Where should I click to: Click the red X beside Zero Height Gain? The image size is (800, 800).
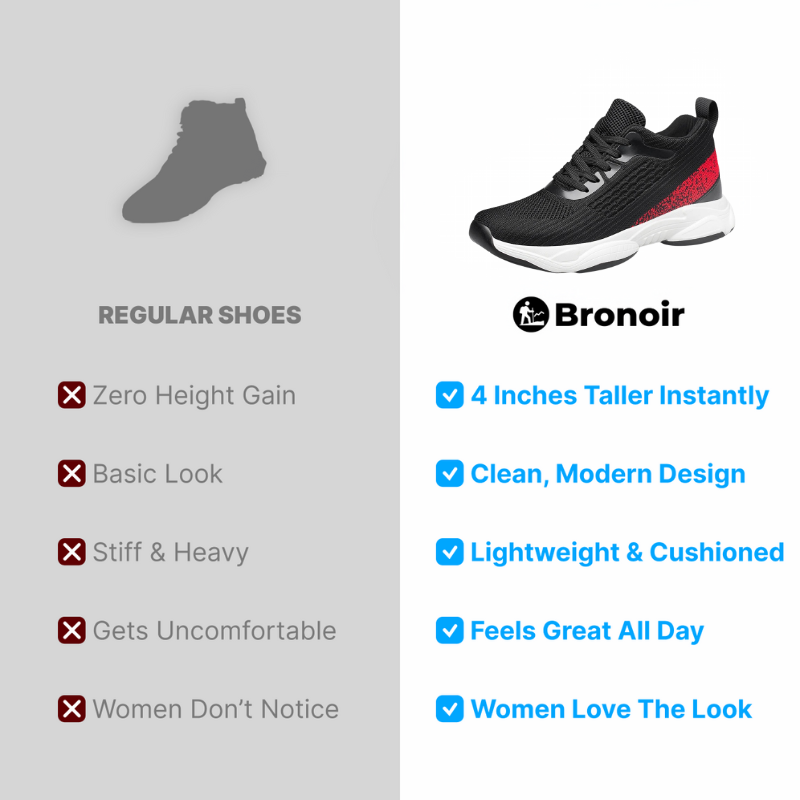(71, 395)
